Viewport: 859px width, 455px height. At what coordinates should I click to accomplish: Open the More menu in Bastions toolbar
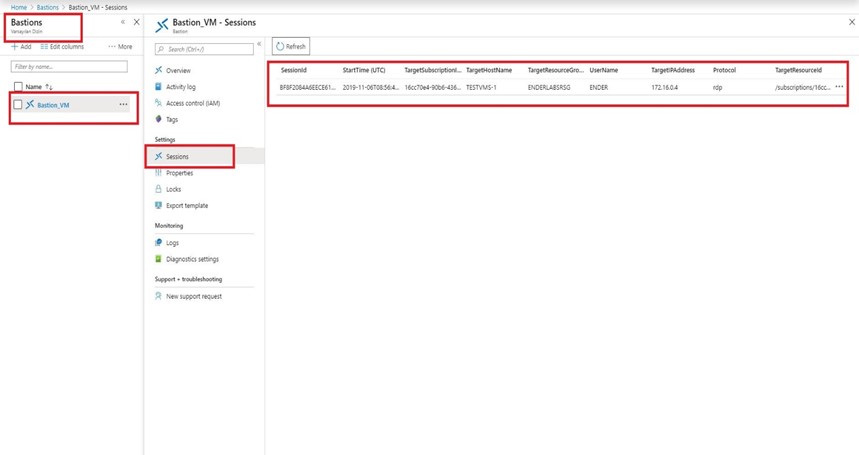120,47
